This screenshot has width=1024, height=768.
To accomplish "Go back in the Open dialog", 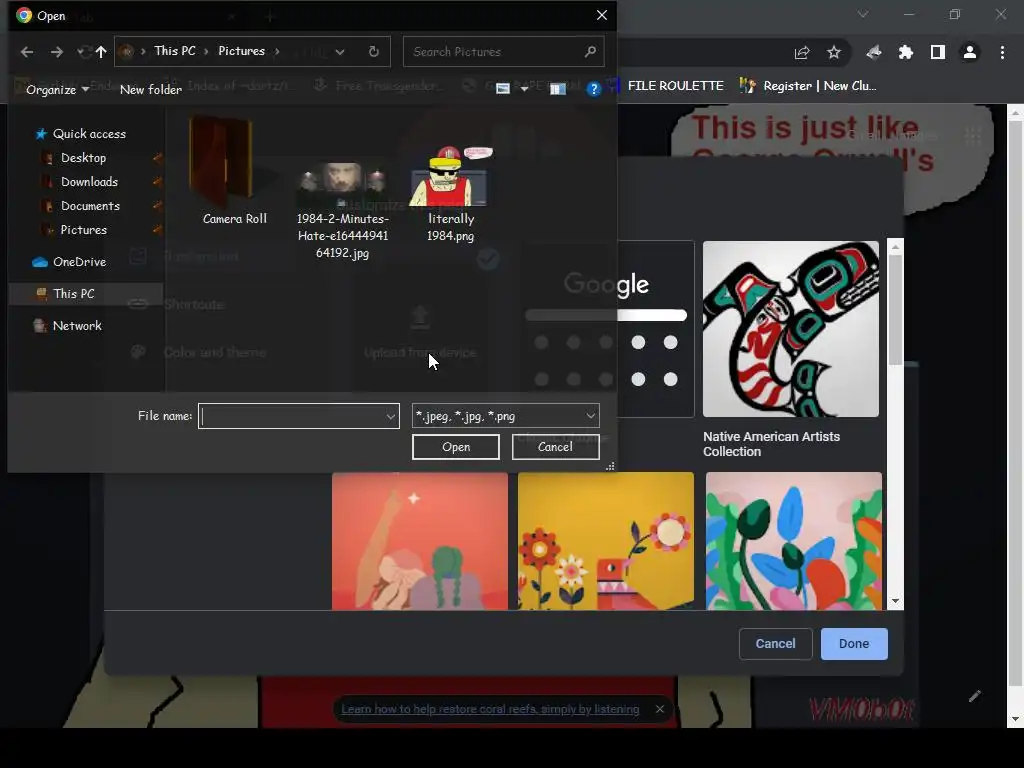I will tap(27, 52).
